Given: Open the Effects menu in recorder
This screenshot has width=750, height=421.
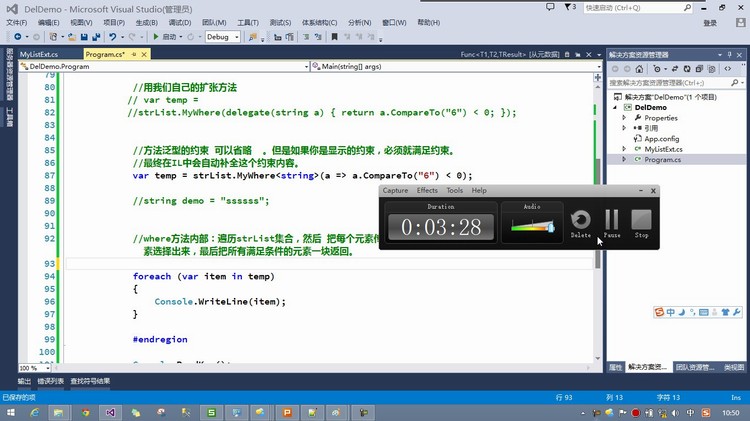Looking at the screenshot, I should click(x=427, y=190).
